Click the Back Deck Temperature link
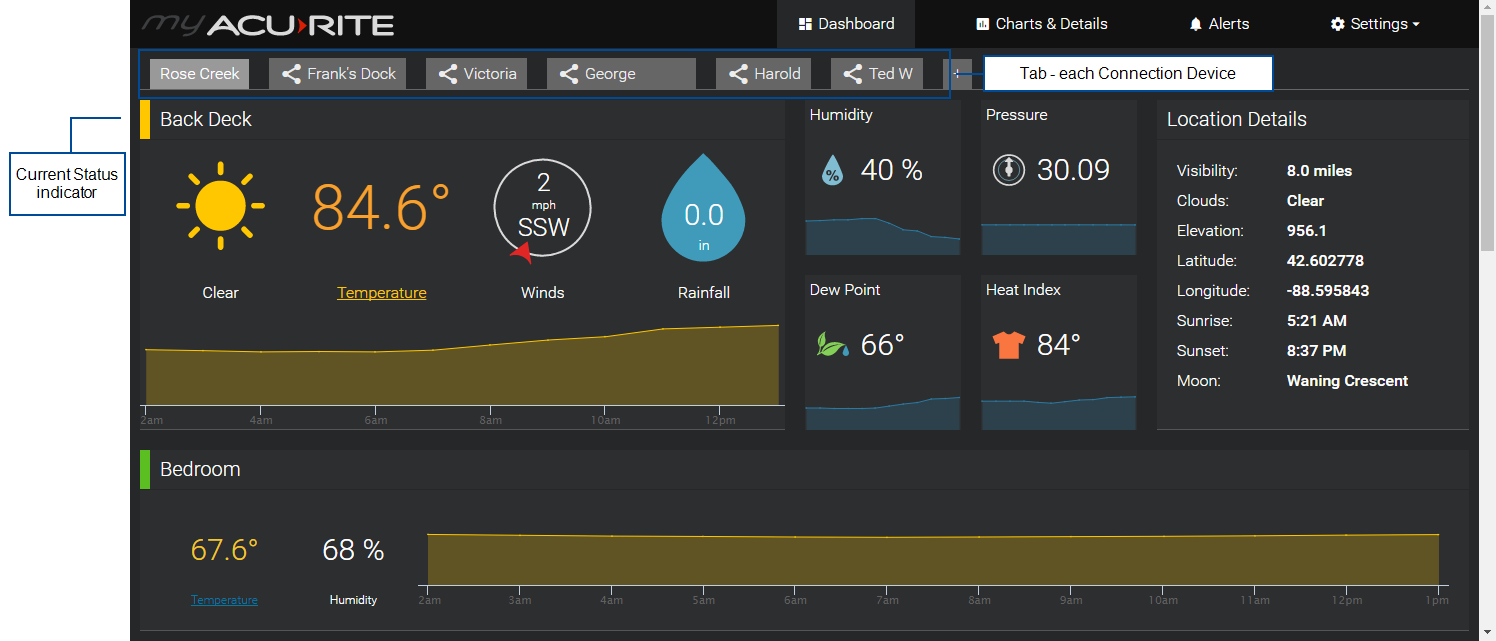1496x641 pixels. (381, 293)
